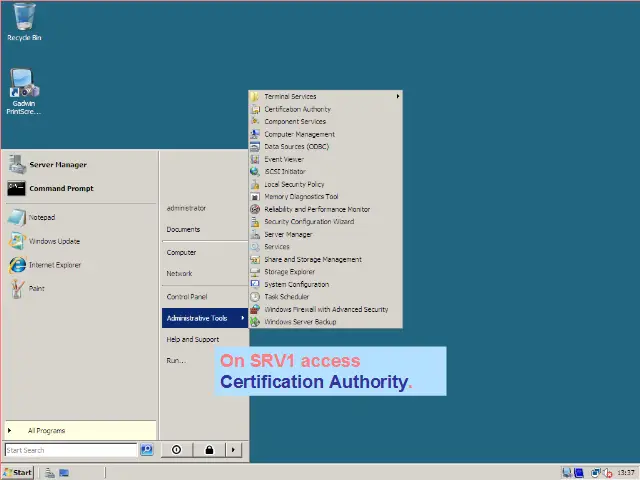The height and width of the screenshot is (480, 640).
Task: Click the Terminal Services folder icon
Action: (x=255, y=97)
